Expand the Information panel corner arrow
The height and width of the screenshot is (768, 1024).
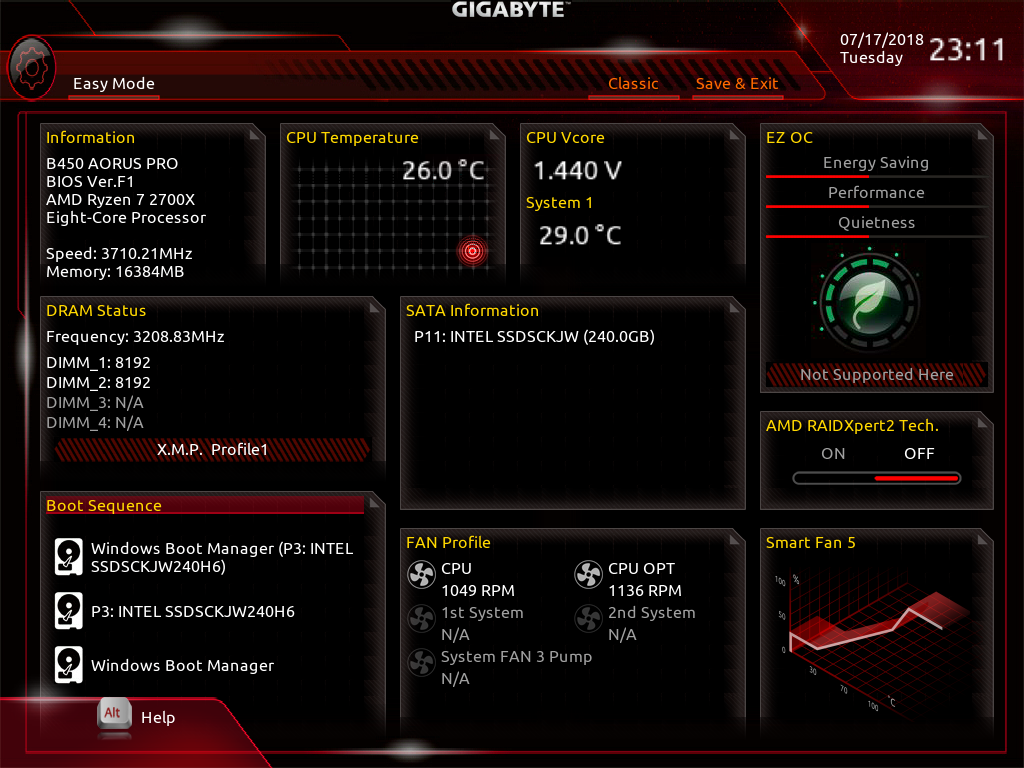pyautogui.click(x=255, y=135)
